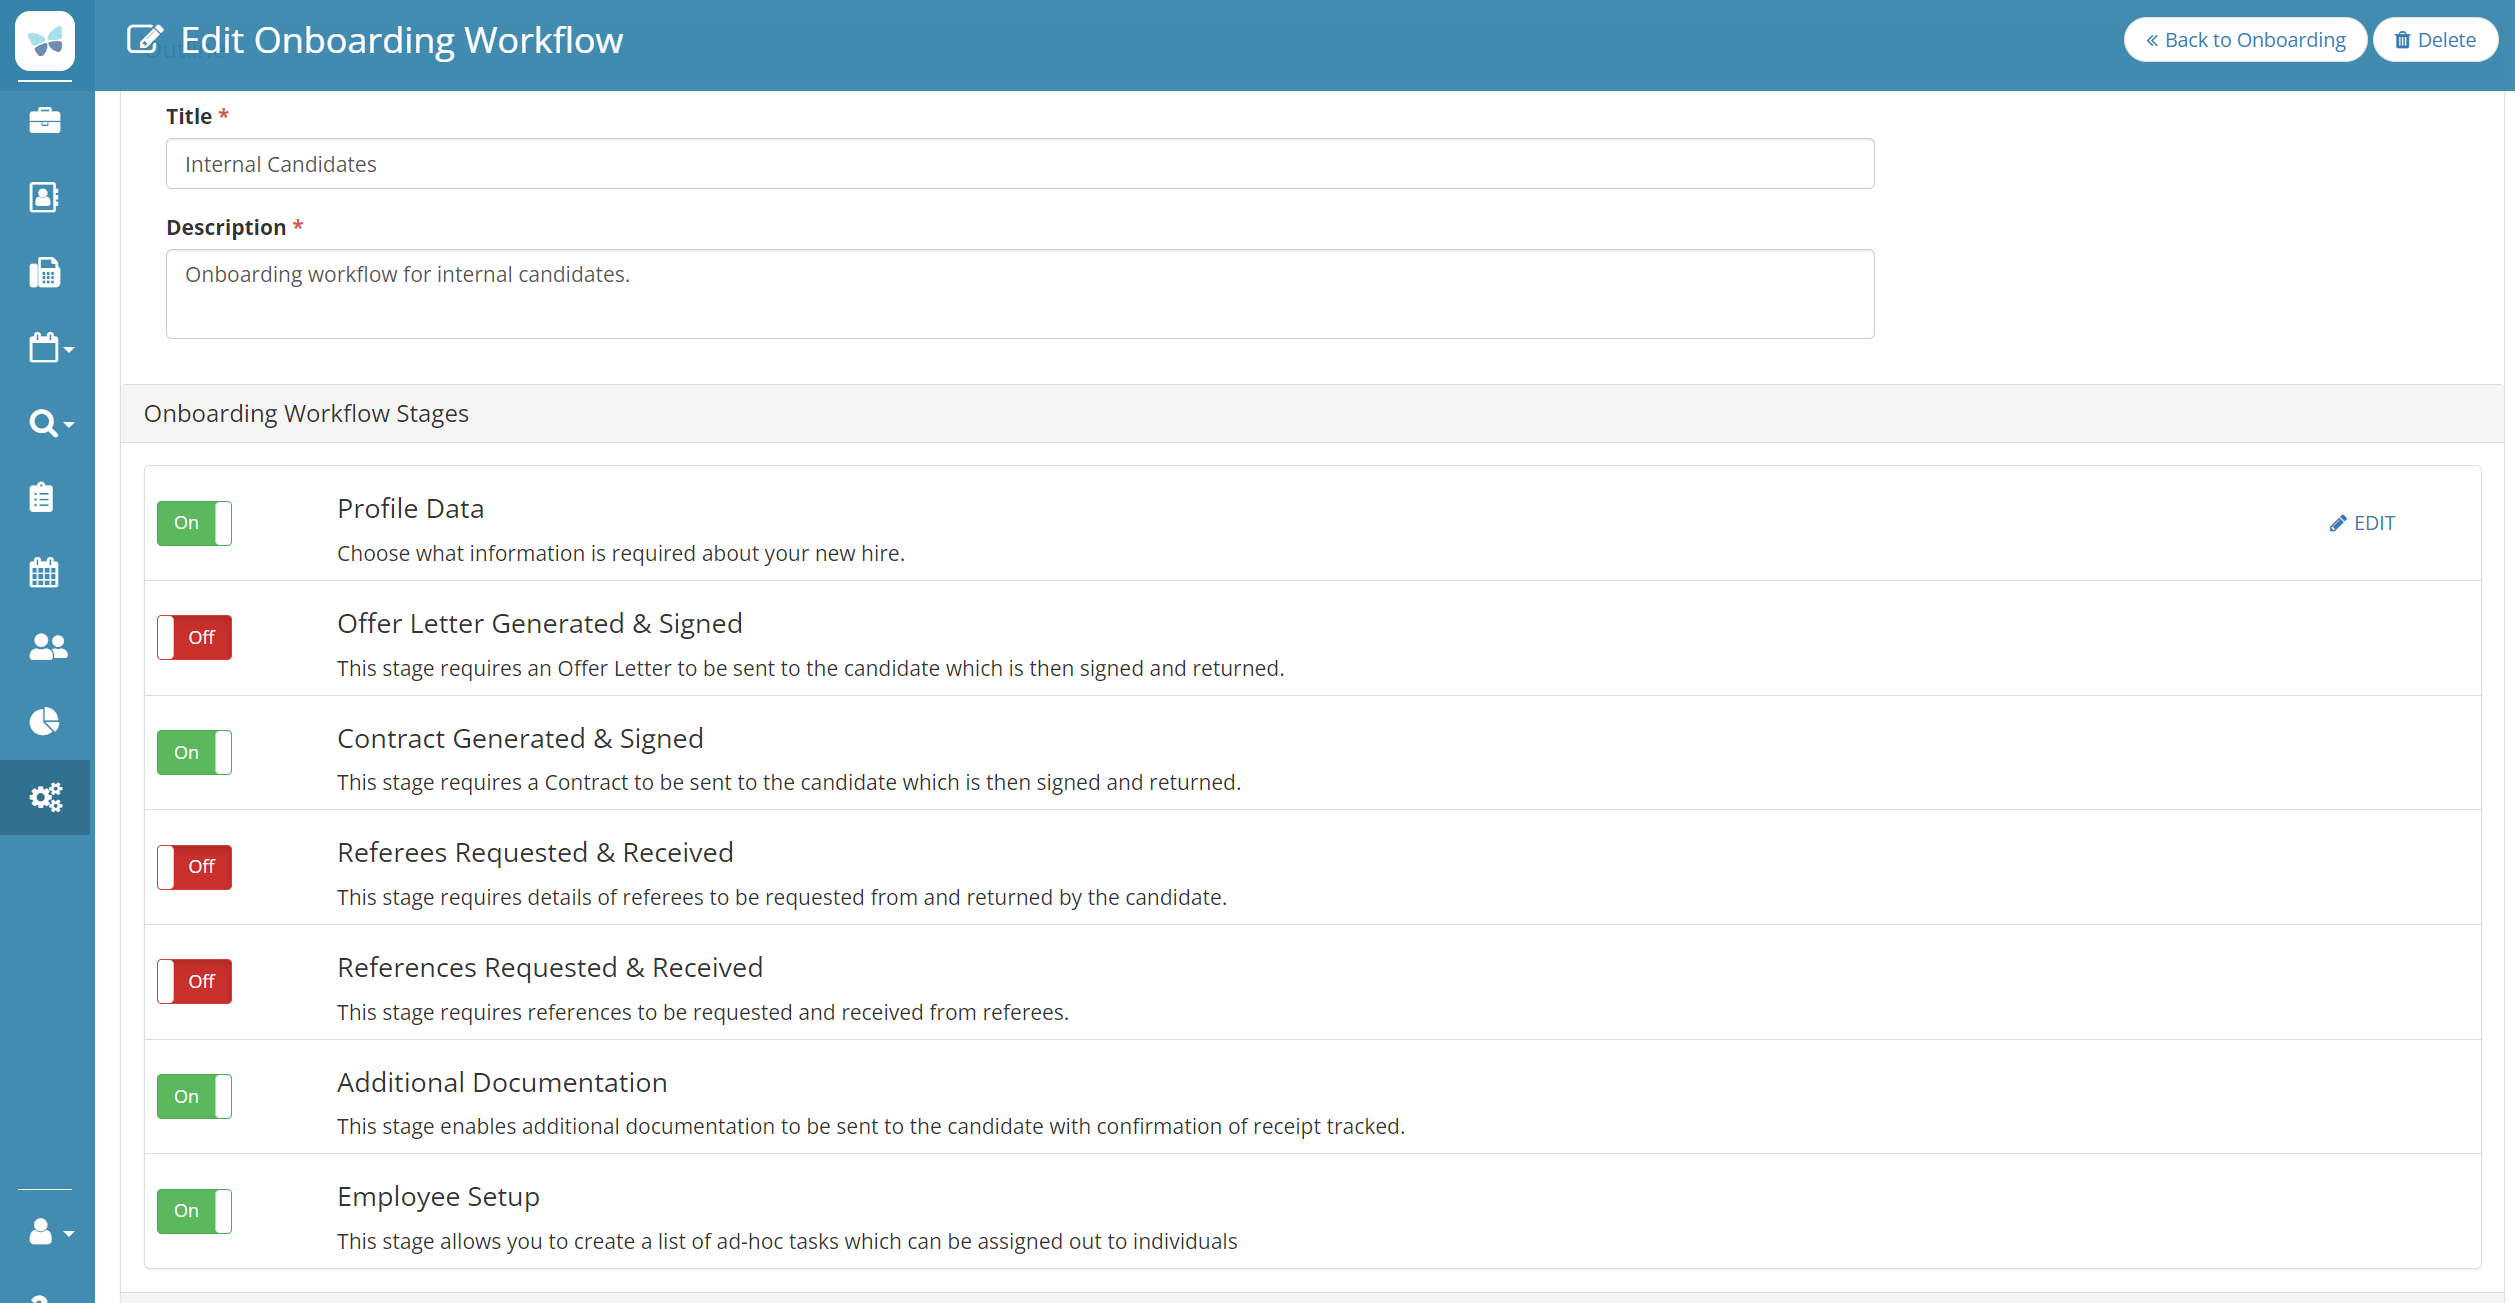
Task: Turn off the Profile Data stage toggle
Action: point(194,523)
